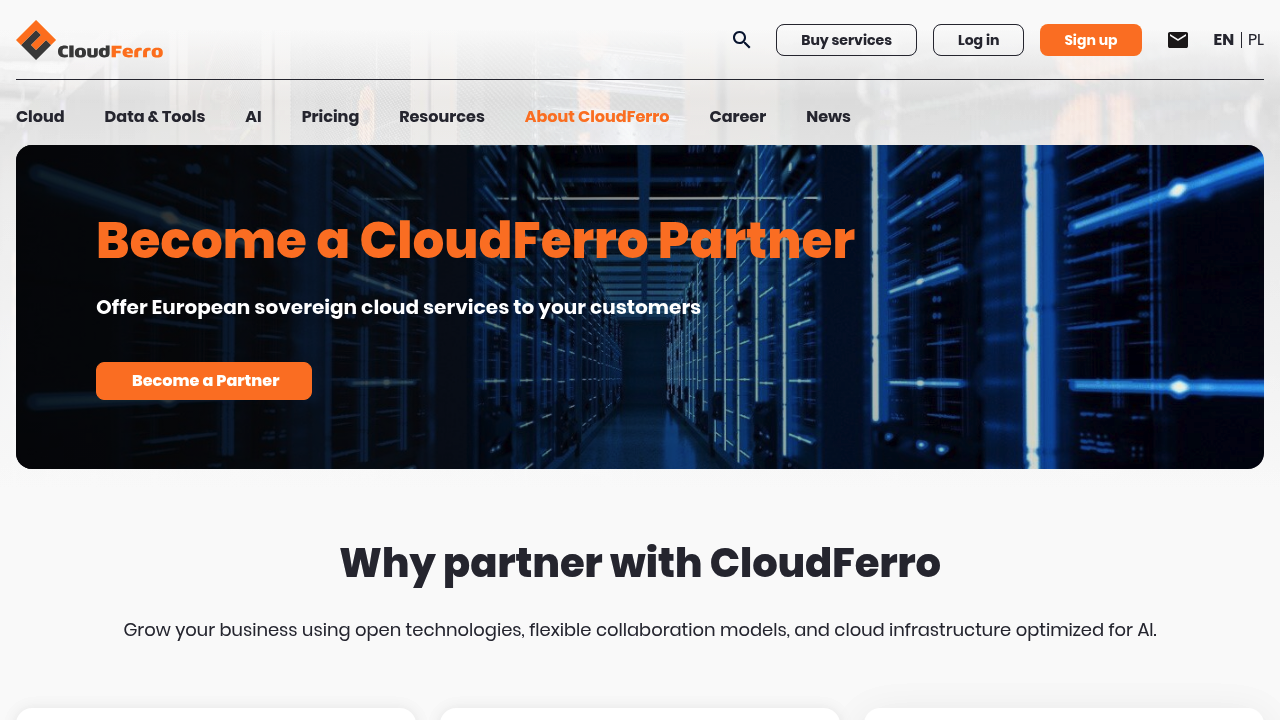Click the Log in button

click(x=978, y=40)
